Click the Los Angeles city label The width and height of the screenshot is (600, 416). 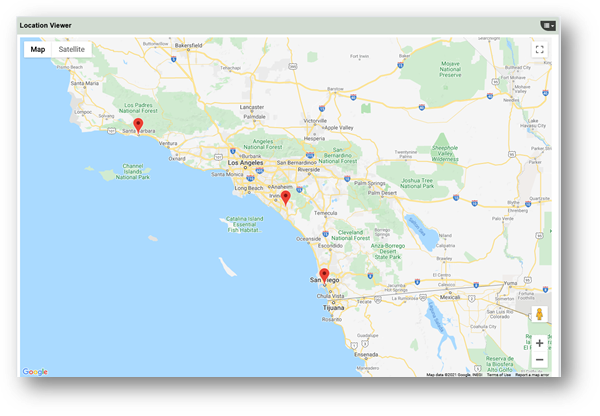click(x=245, y=163)
